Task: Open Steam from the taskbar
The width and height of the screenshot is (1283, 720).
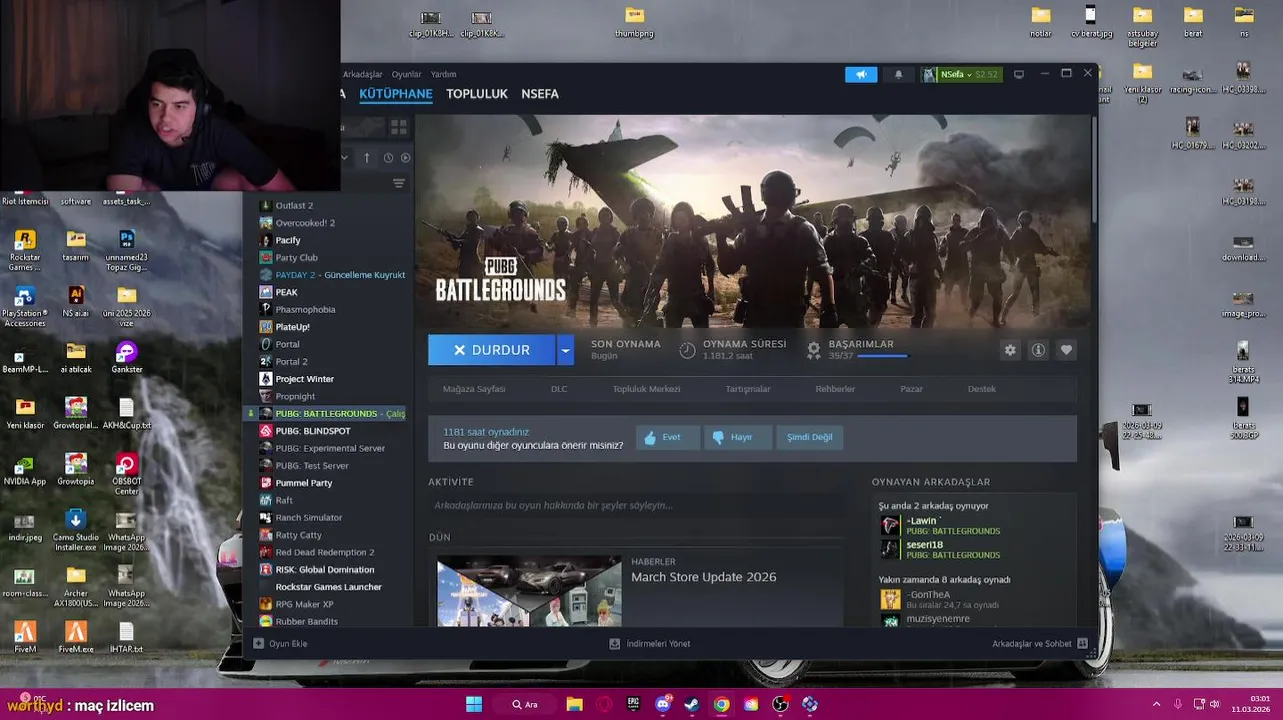Action: (692, 704)
